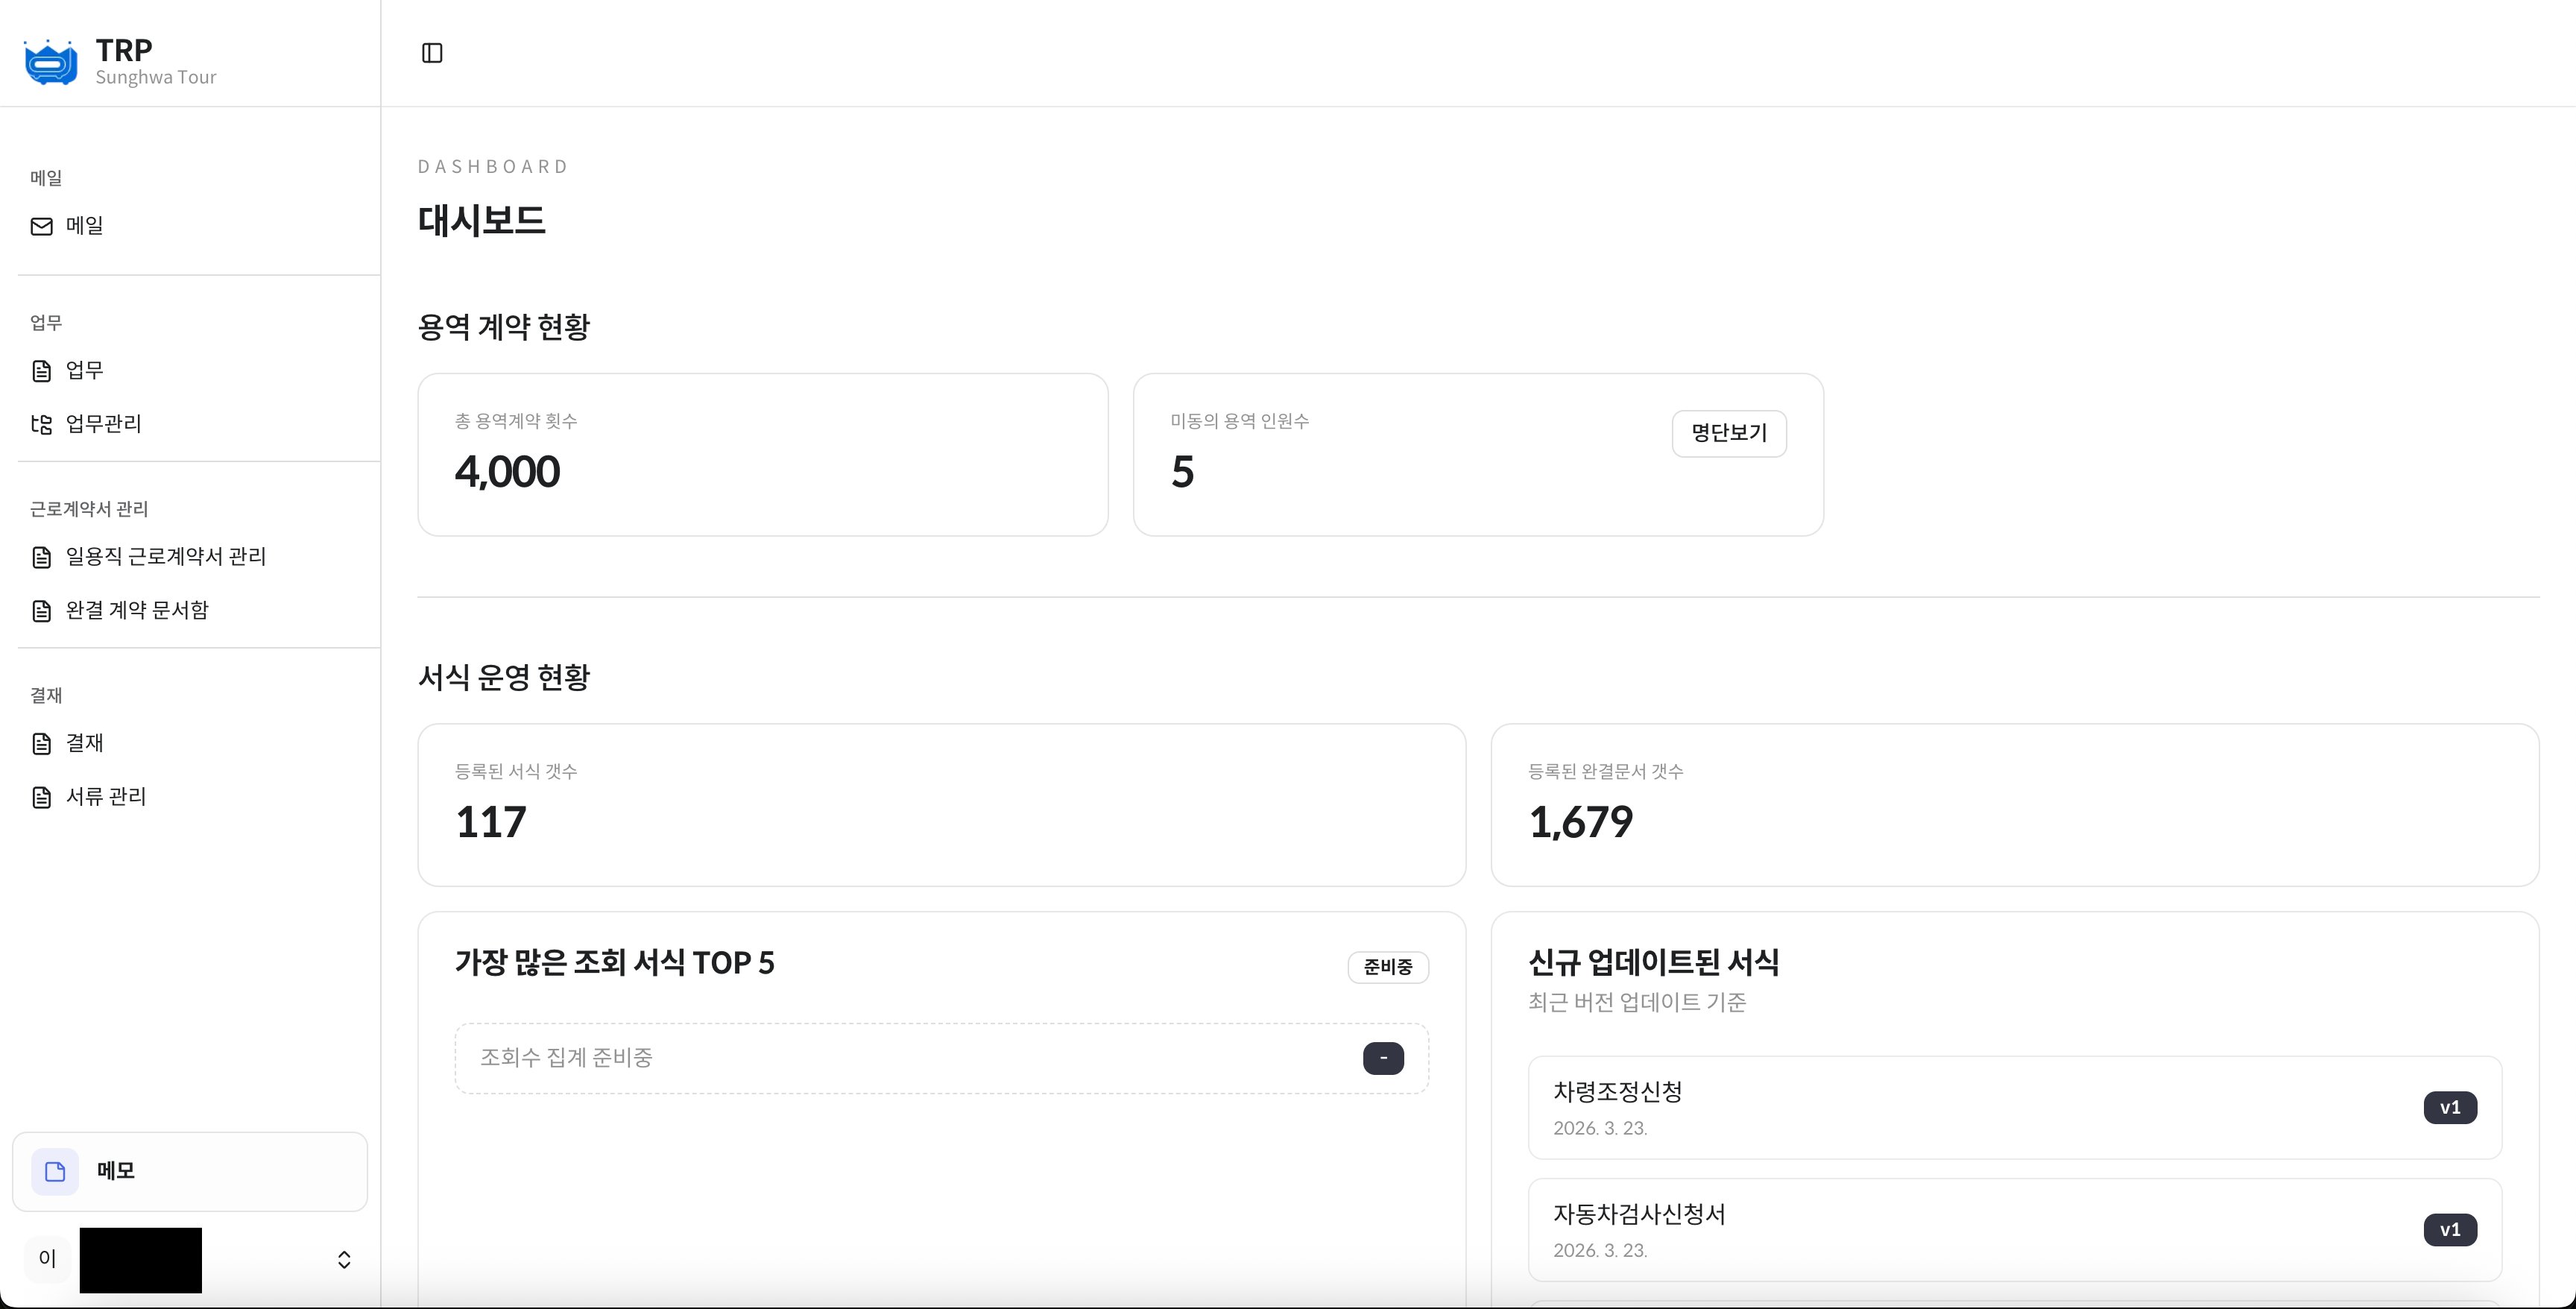Toggle the dark dash badge on 조회수 집계 준비중
The image size is (2576, 1309).
coord(1383,1057)
